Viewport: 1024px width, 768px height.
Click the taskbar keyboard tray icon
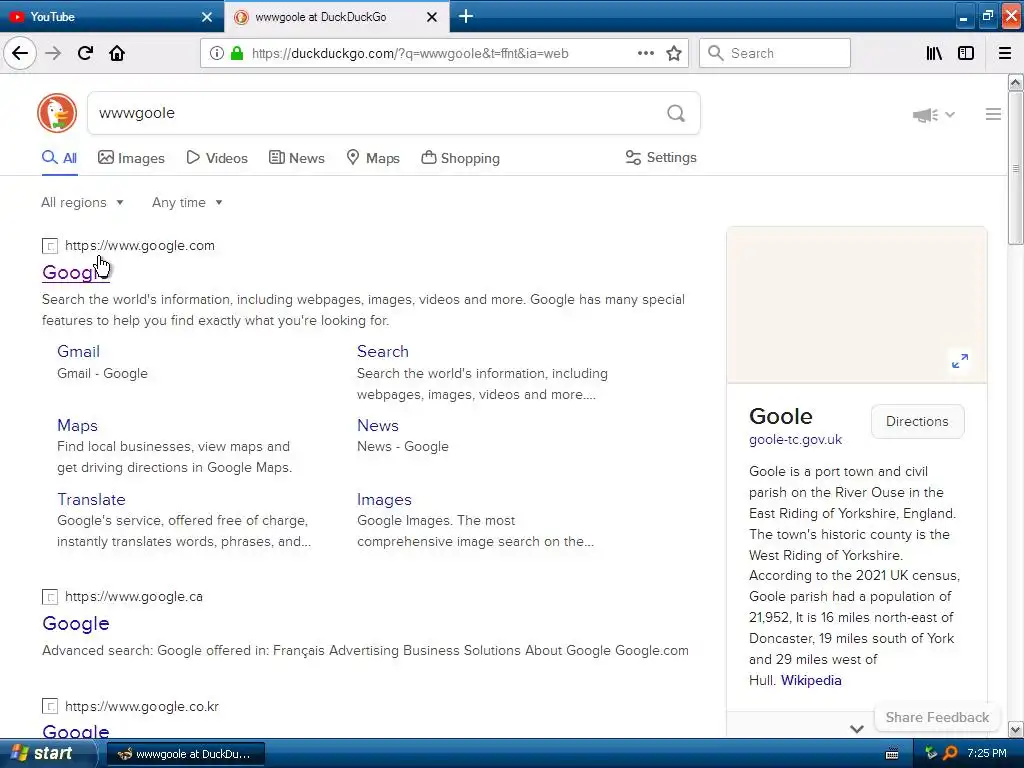click(891, 754)
